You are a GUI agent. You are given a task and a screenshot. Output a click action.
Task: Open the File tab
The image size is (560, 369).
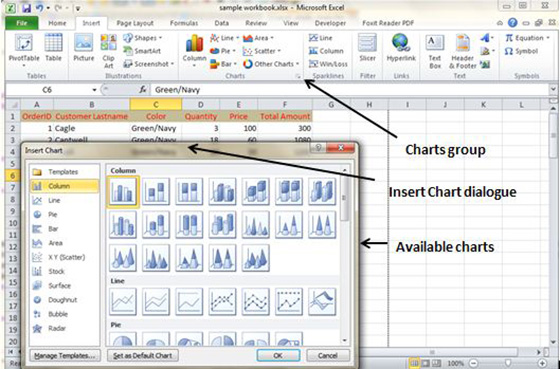tap(22, 23)
